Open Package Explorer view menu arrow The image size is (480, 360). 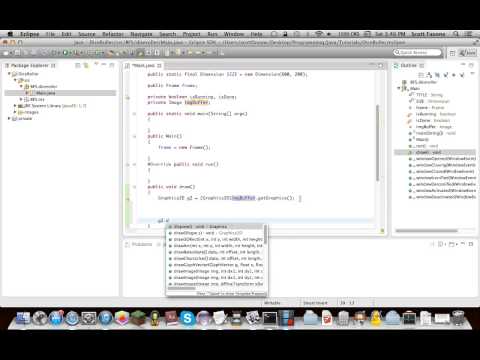96,64
